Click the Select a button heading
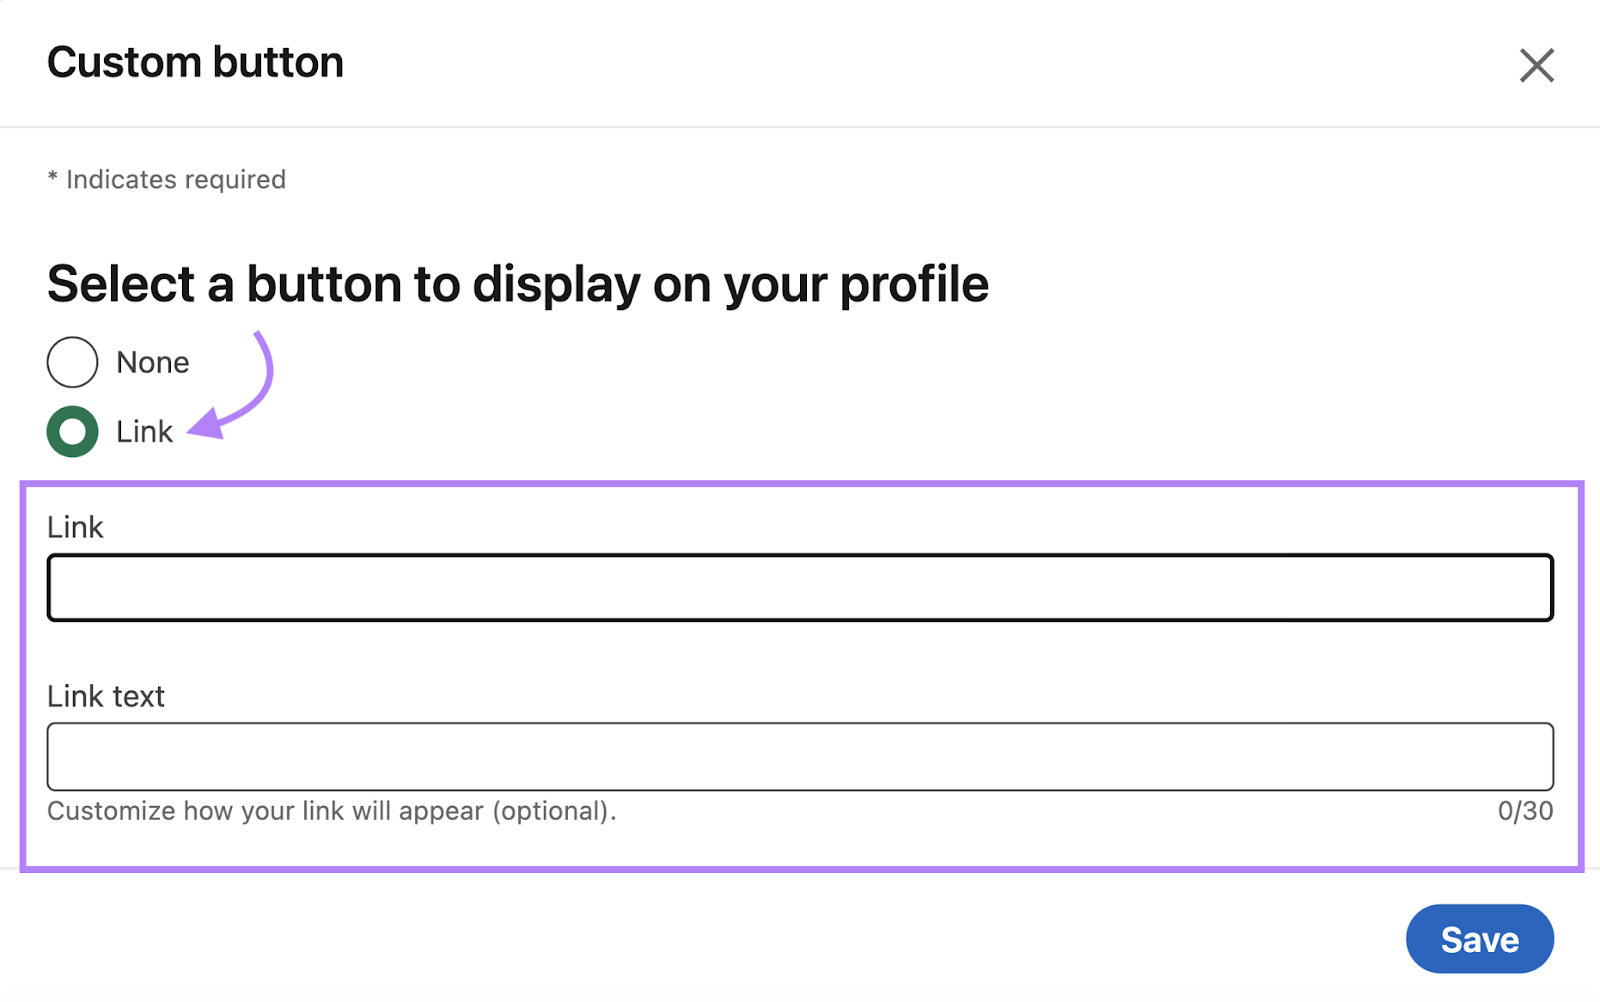Viewport: 1600px width, 1002px height. [x=517, y=284]
